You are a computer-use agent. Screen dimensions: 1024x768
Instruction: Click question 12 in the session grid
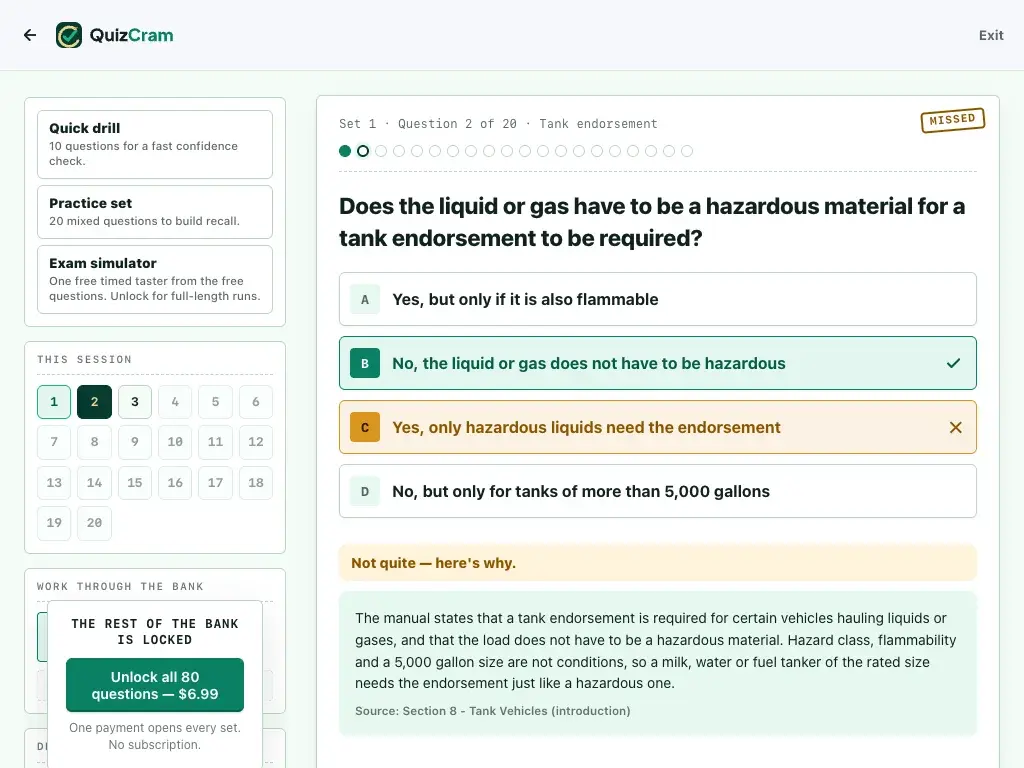pyautogui.click(x=256, y=442)
